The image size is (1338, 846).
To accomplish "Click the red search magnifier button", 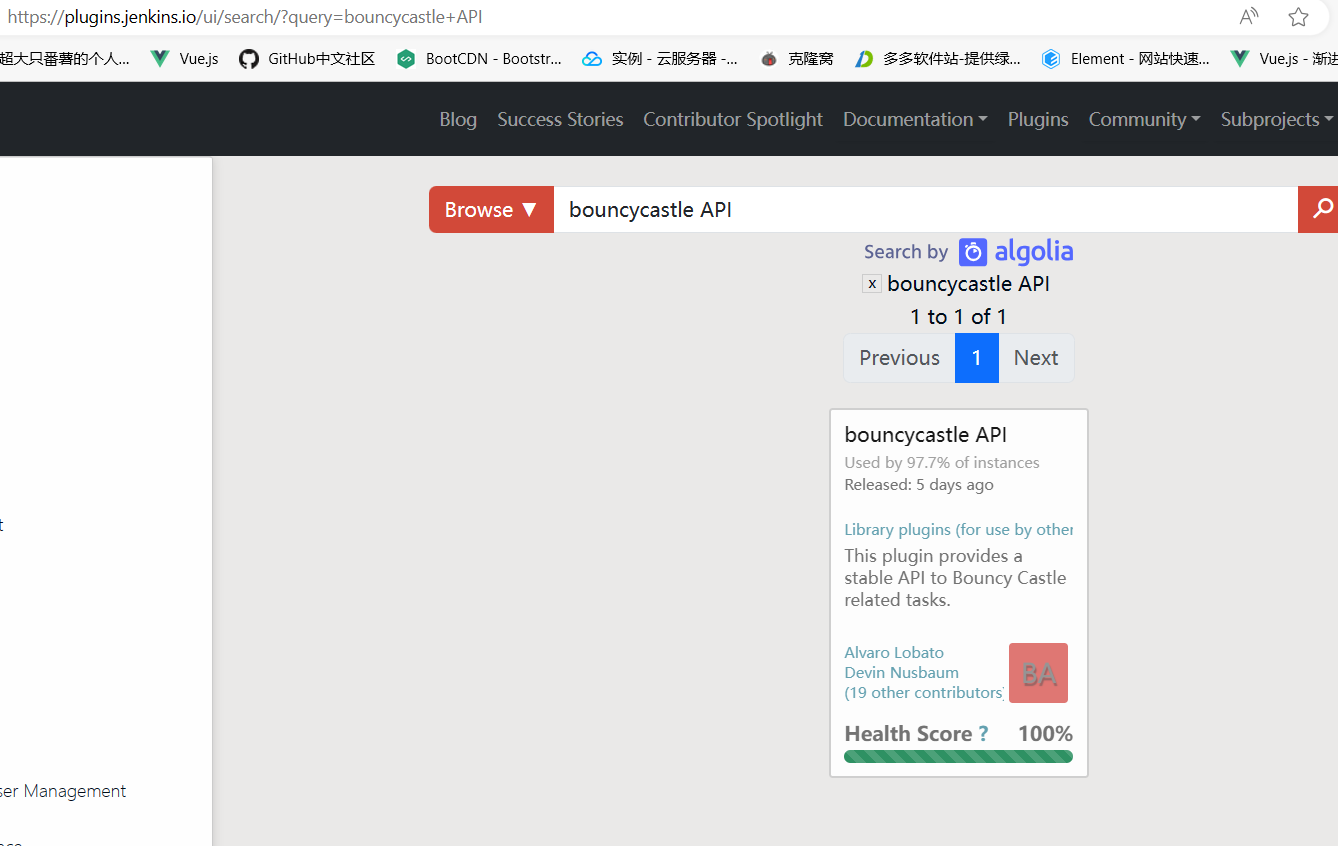I will click(1318, 209).
